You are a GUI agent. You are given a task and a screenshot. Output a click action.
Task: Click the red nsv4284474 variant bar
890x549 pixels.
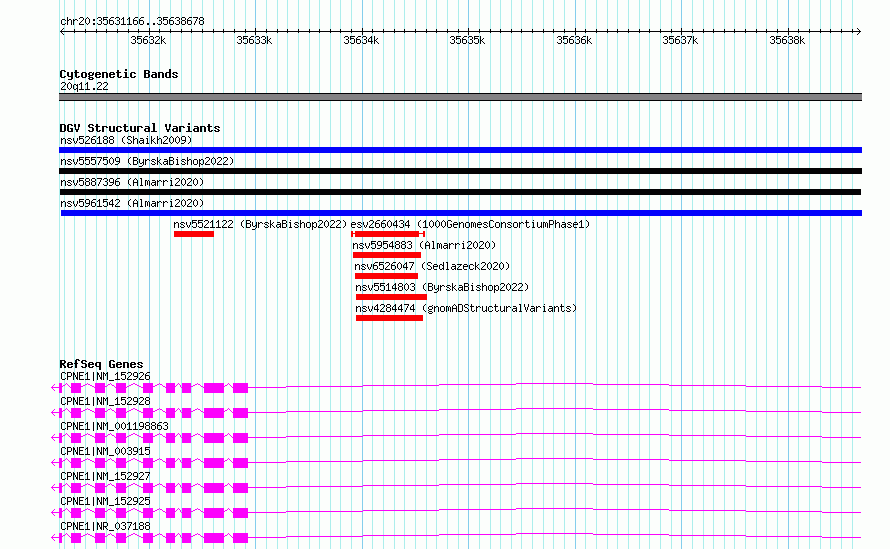click(x=389, y=318)
